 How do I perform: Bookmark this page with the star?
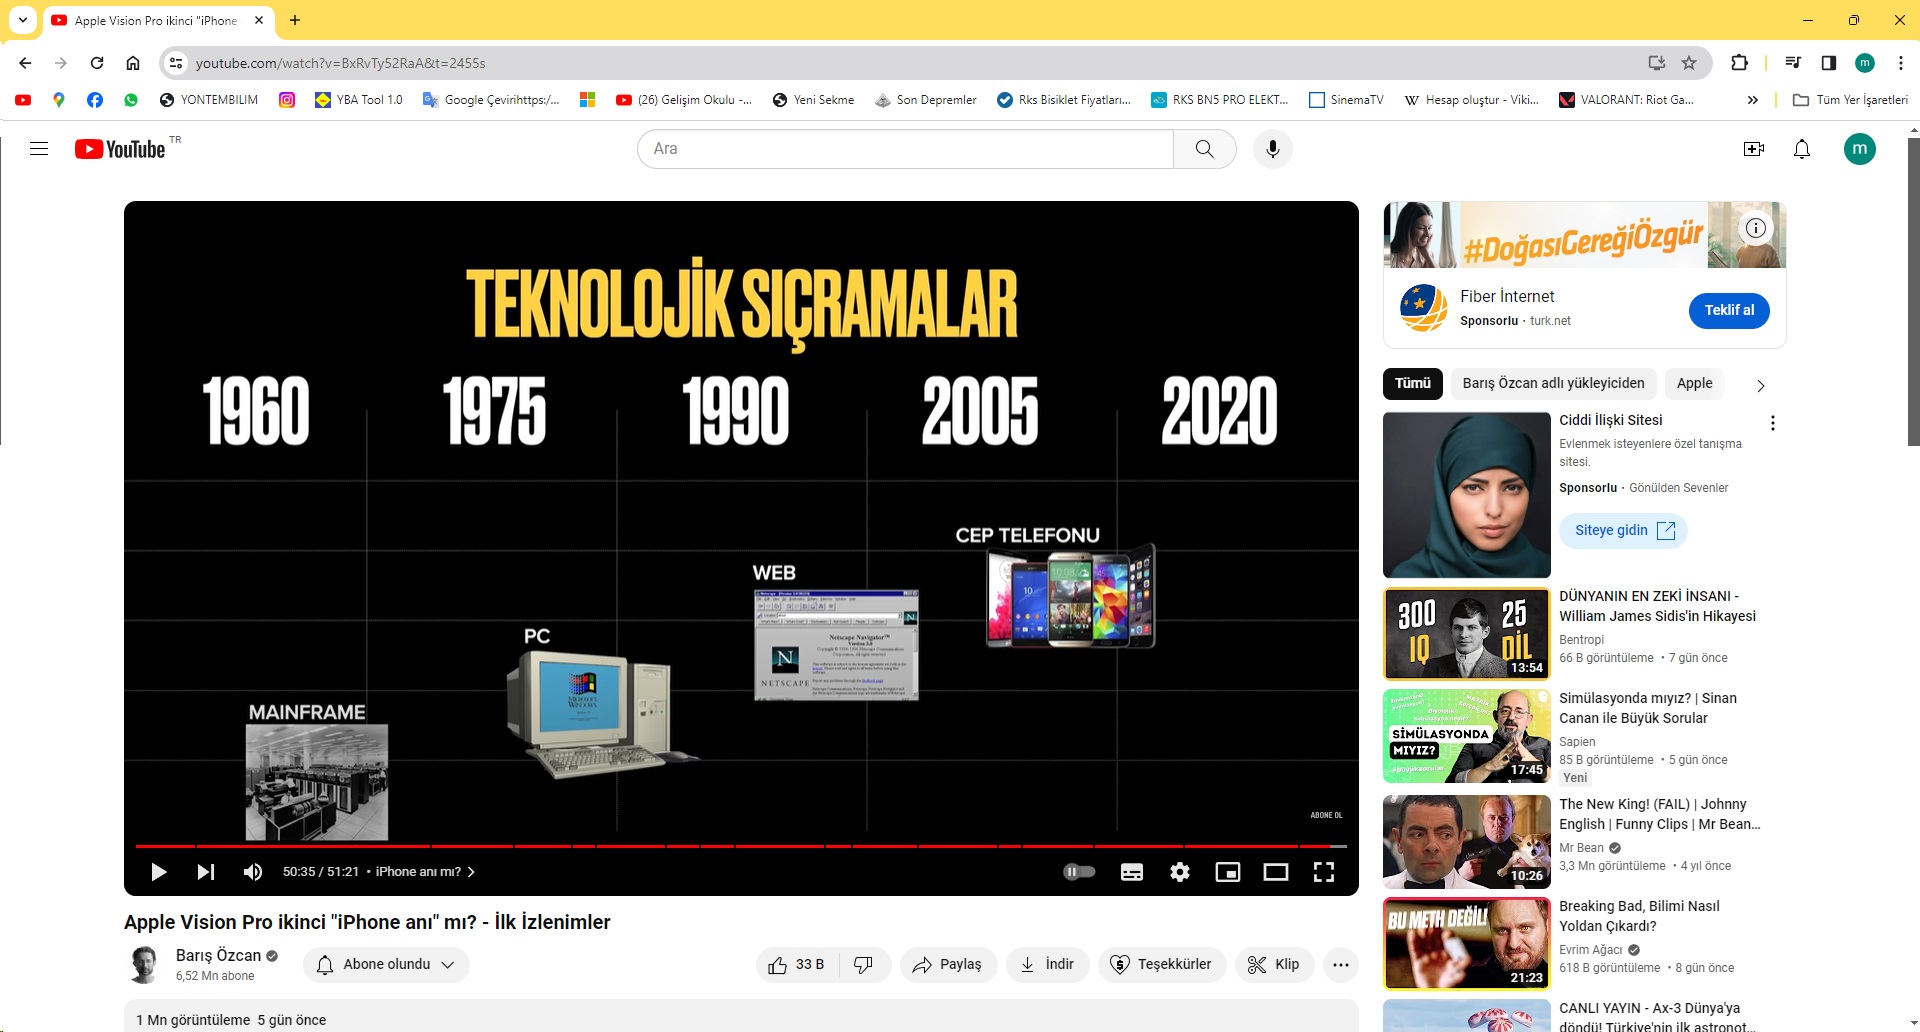1689,63
